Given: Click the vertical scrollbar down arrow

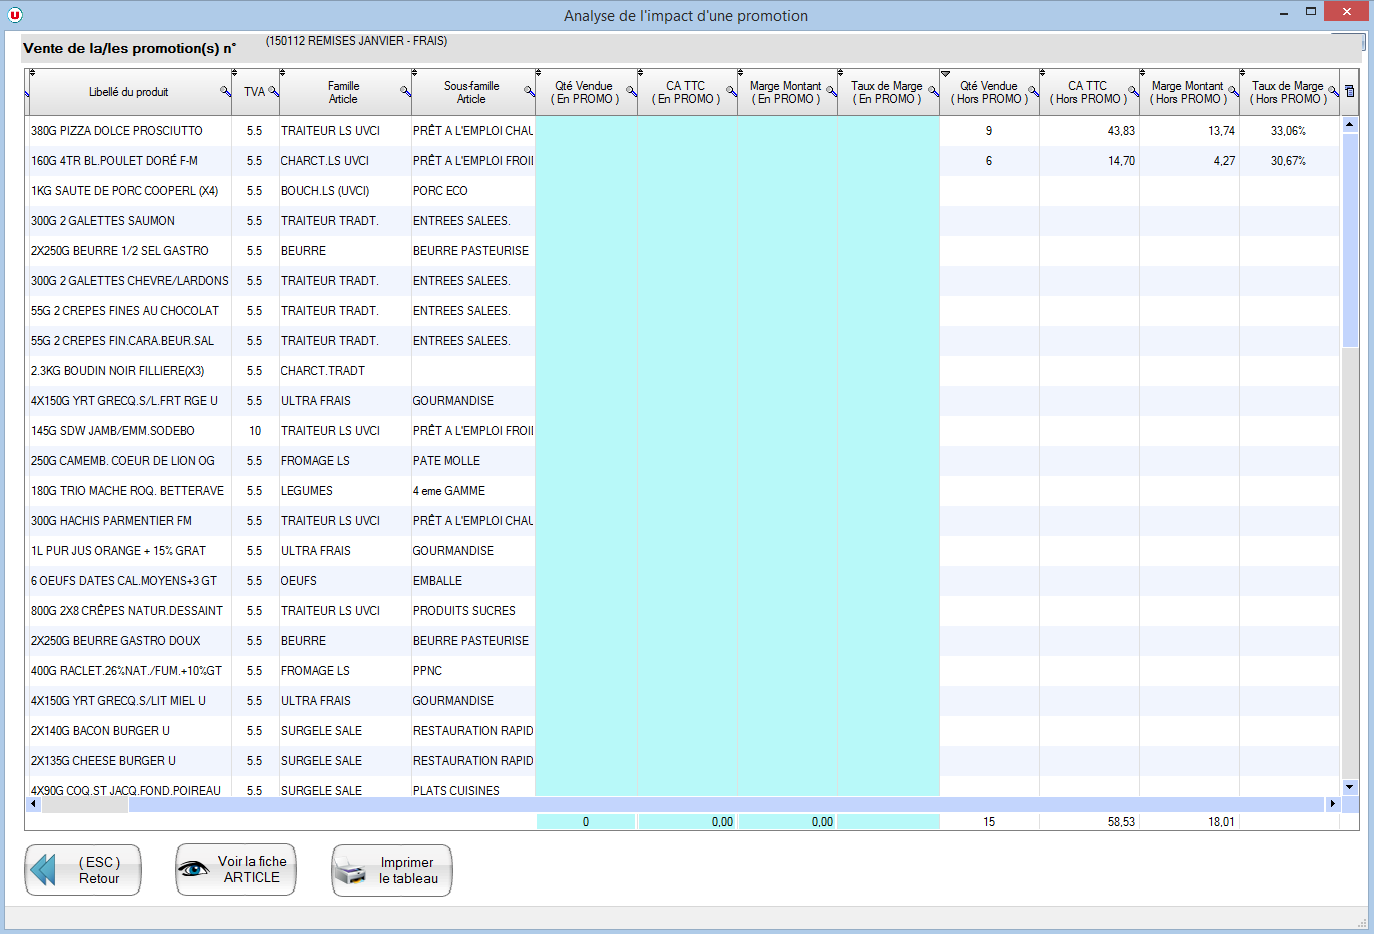Looking at the screenshot, I should pos(1349,787).
